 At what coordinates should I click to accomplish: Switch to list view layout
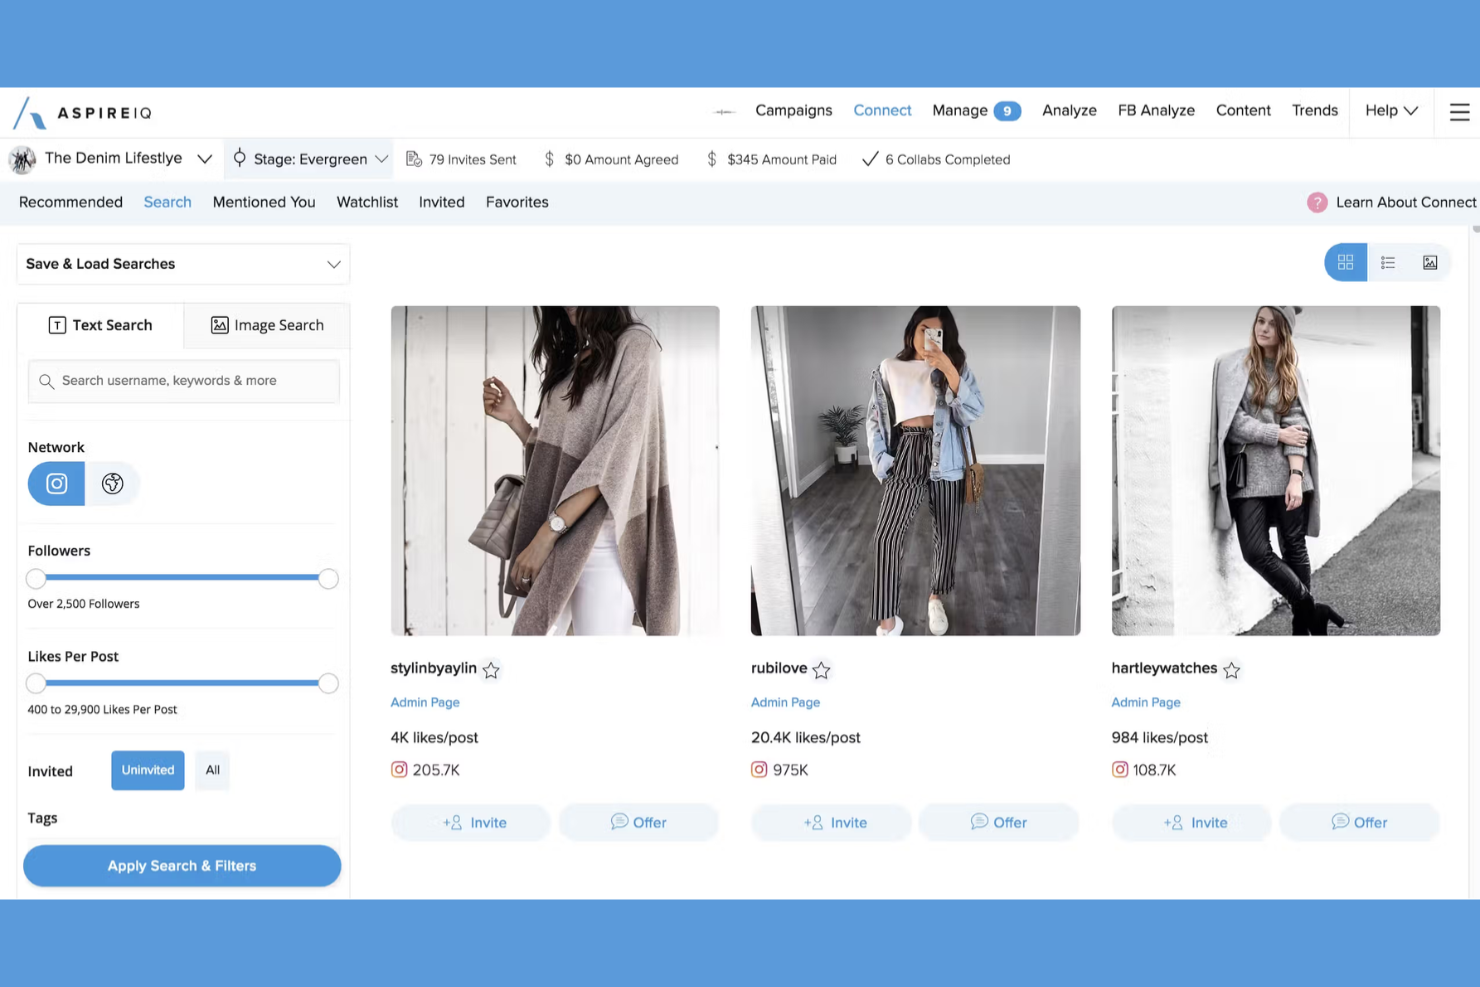(1387, 262)
